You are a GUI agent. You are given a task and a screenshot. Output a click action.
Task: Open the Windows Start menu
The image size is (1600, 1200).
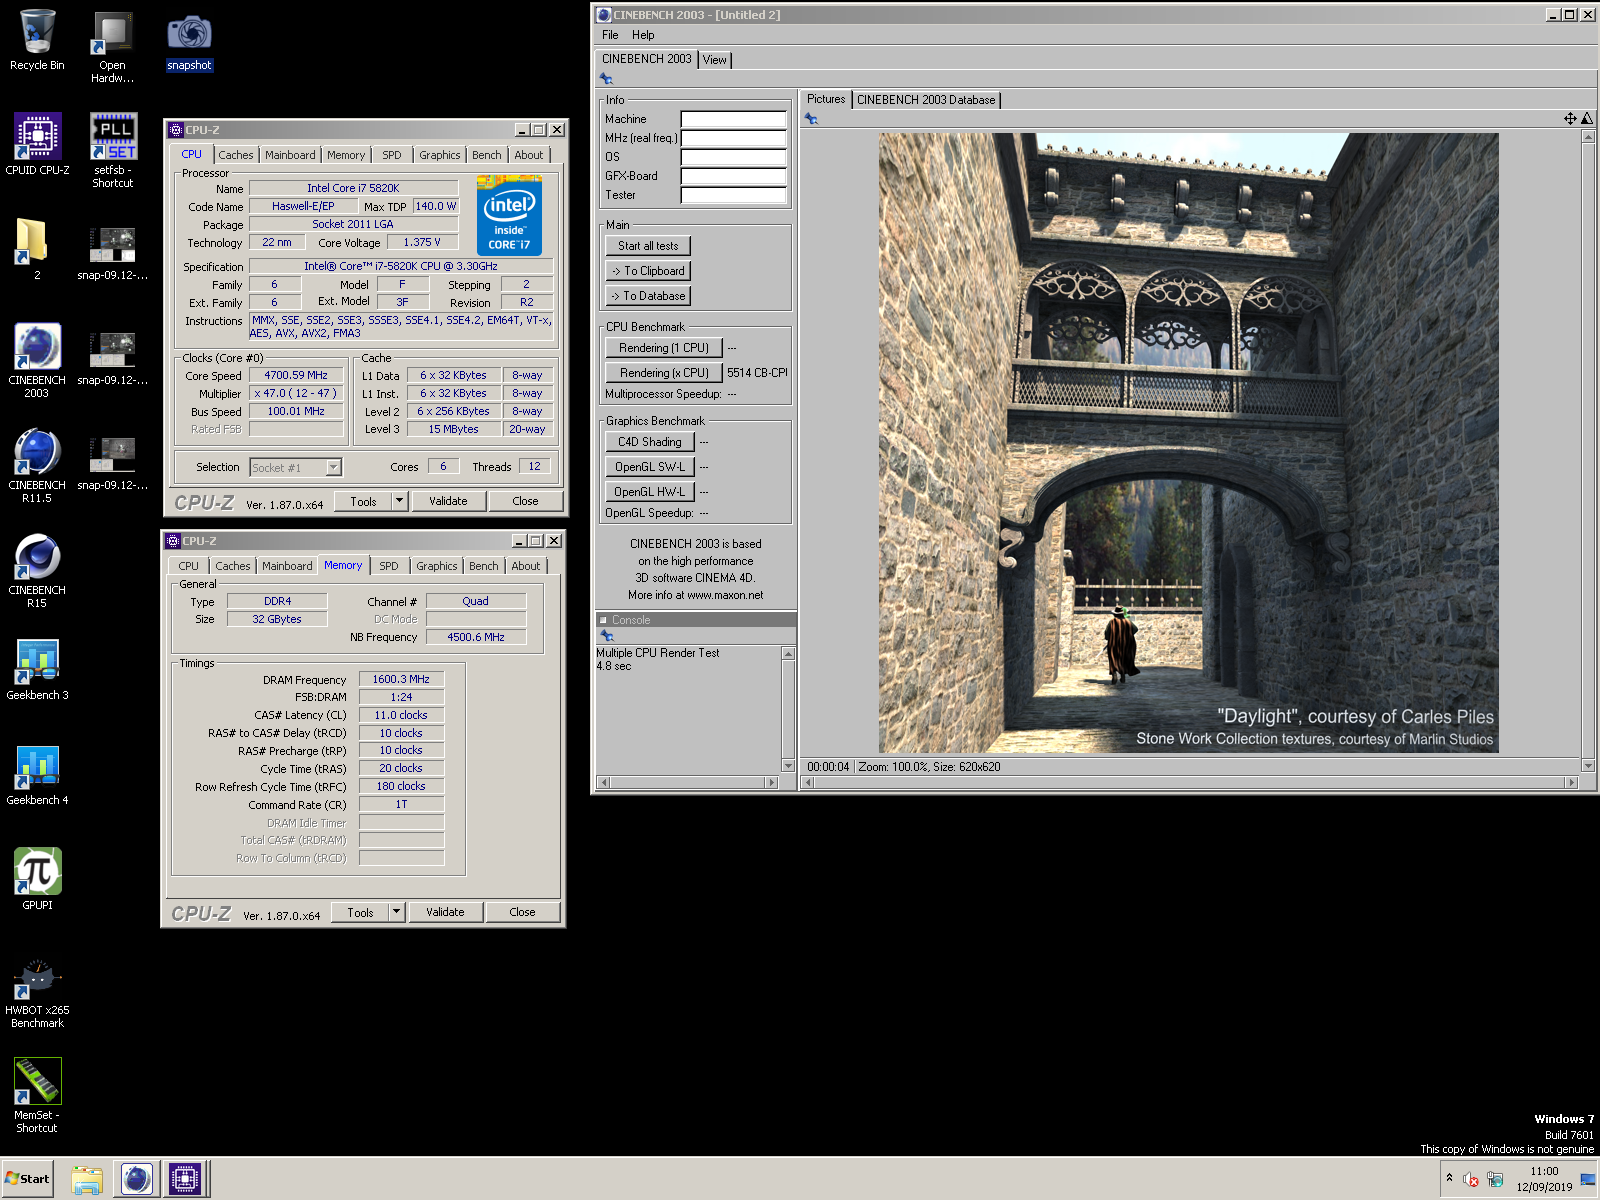(27, 1178)
